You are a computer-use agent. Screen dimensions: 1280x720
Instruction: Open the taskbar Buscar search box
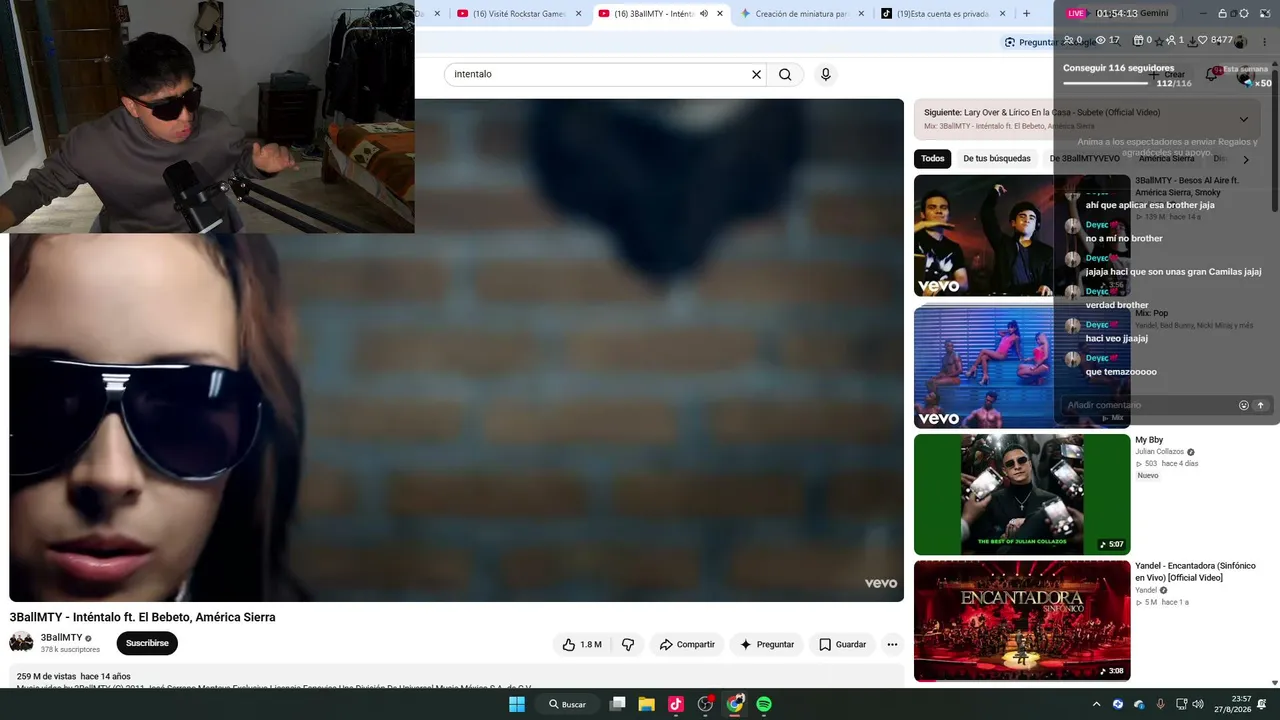click(567, 704)
